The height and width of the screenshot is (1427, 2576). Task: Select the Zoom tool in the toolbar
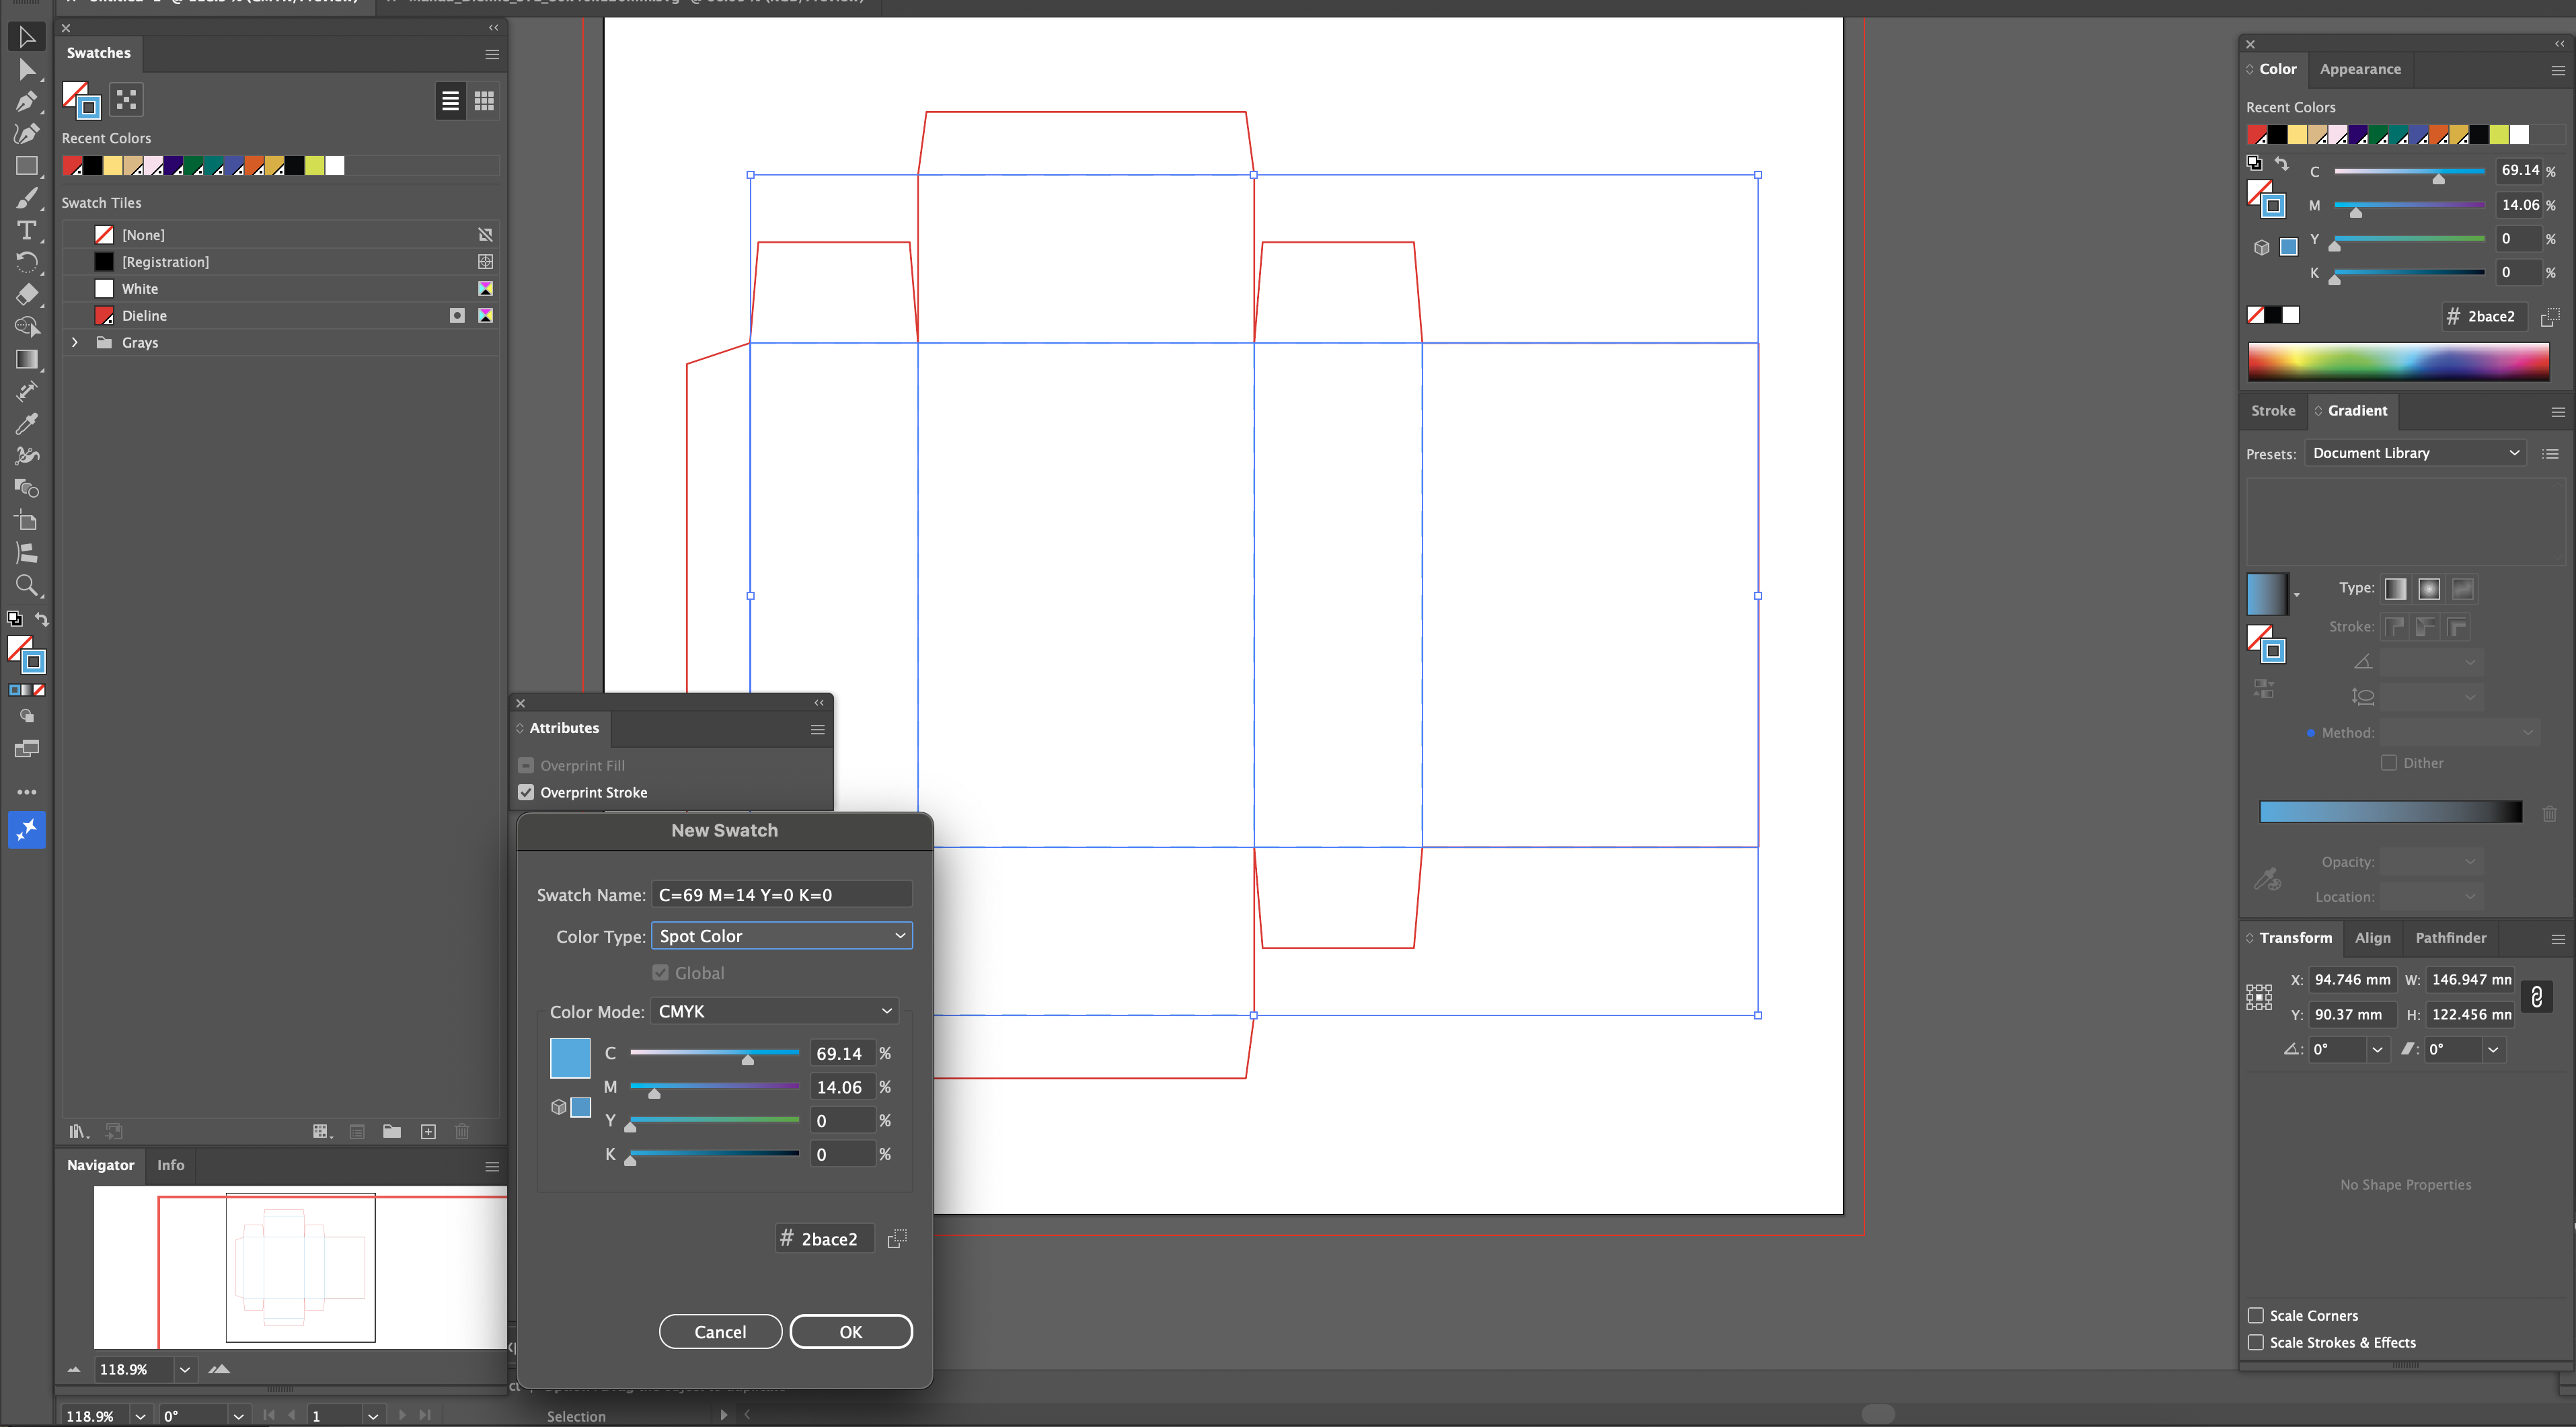pyautogui.click(x=27, y=586)
